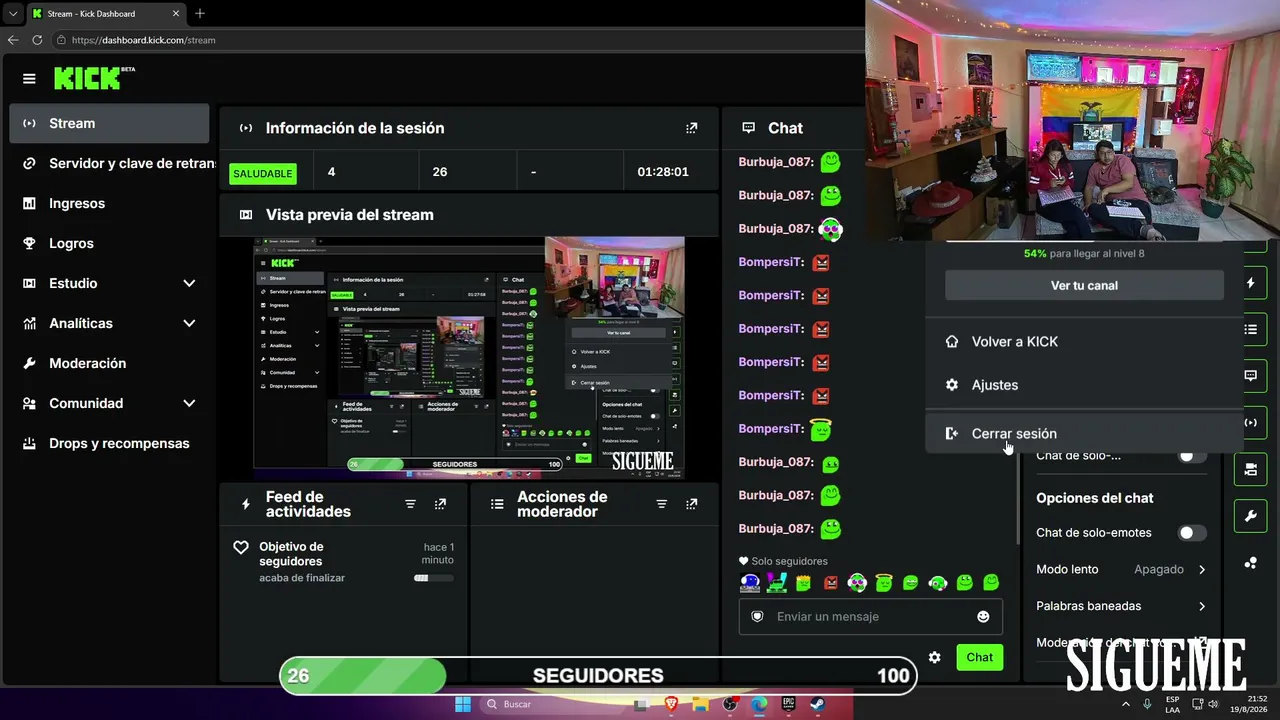Screen dimensions: 1280x720
Task: Open File Explorer from the taskbar
Action: tap(700, 704)
